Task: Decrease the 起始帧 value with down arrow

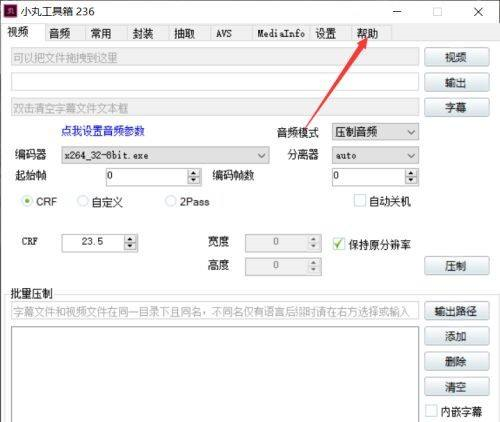Action: coord(194,180)
